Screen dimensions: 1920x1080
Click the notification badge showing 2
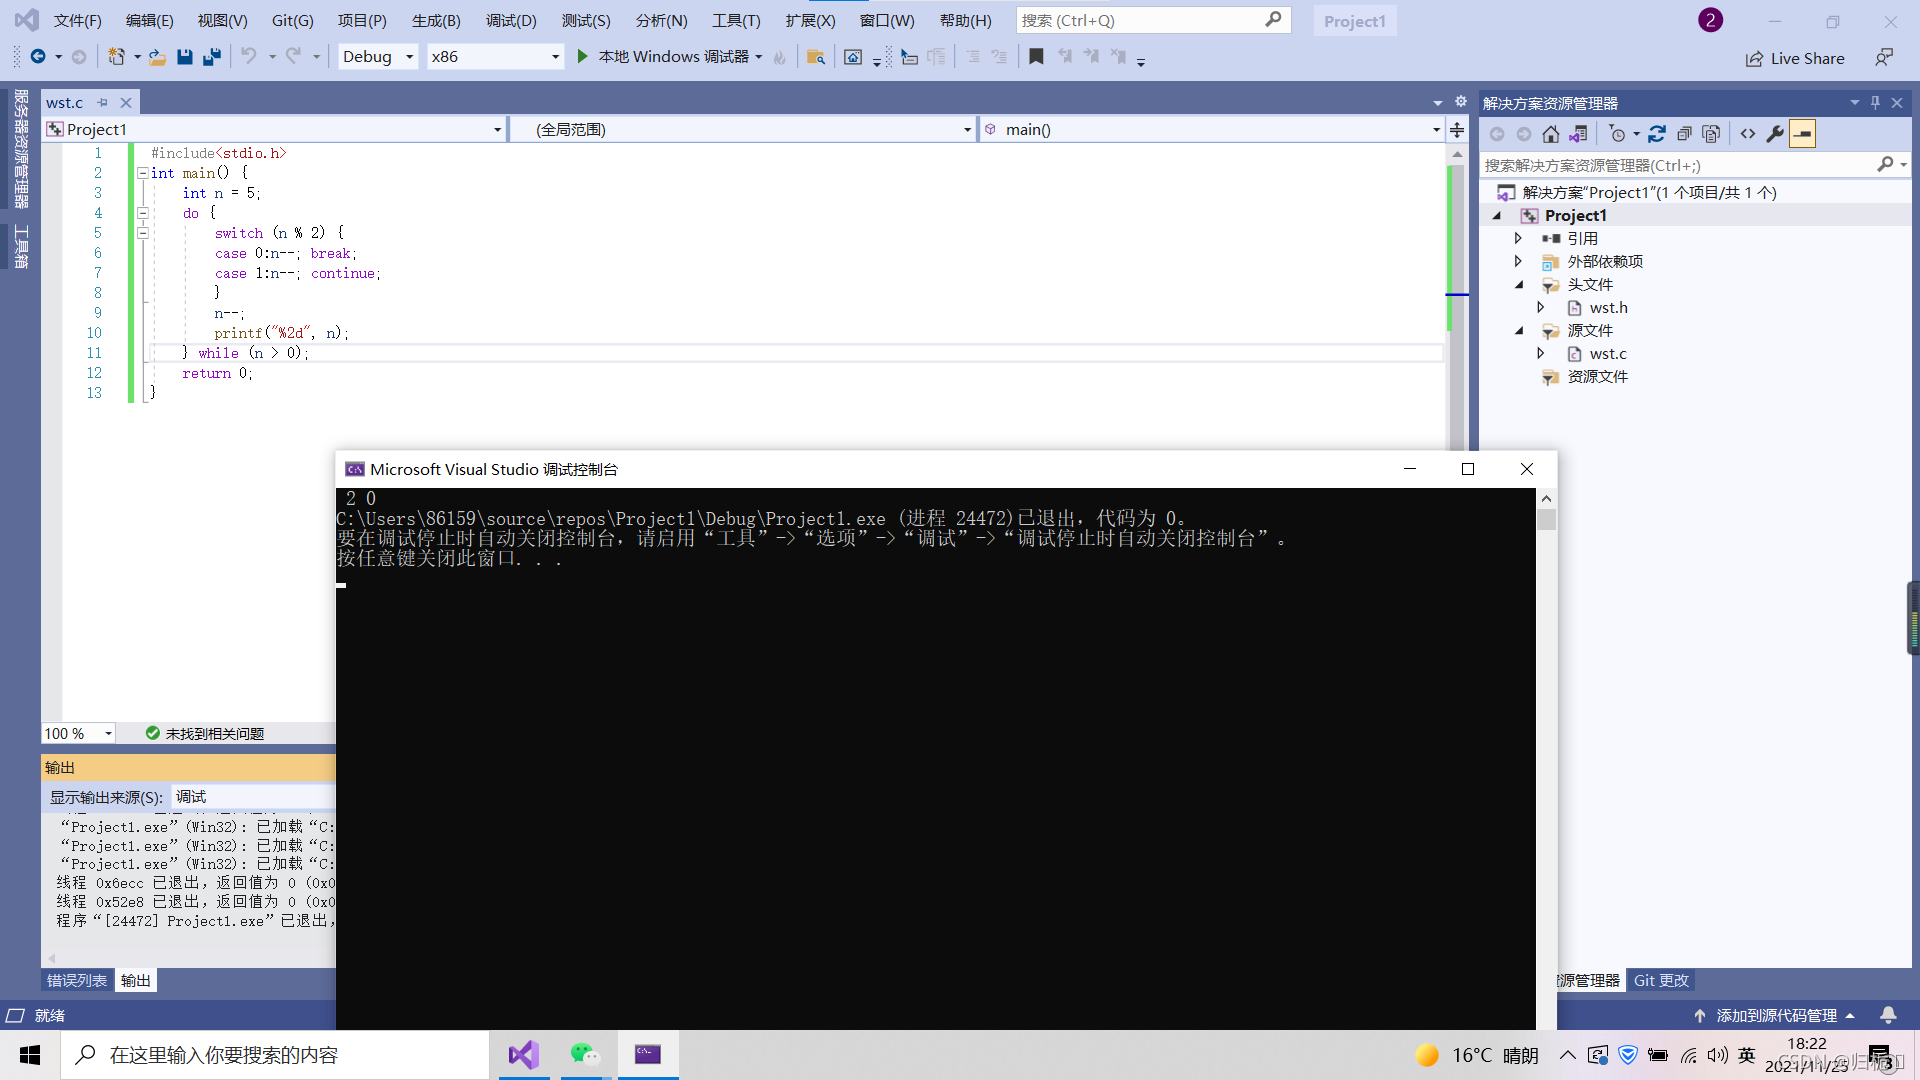coord(1710,20)
